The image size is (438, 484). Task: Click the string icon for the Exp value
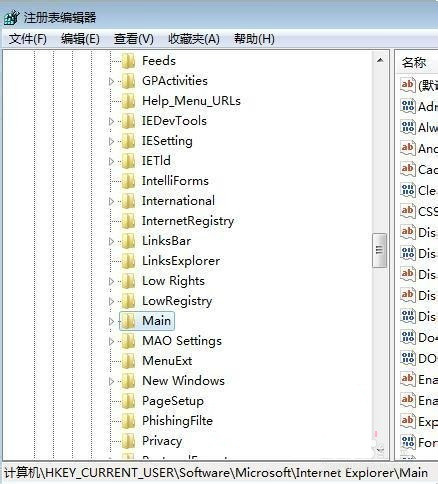click(408, 421)
